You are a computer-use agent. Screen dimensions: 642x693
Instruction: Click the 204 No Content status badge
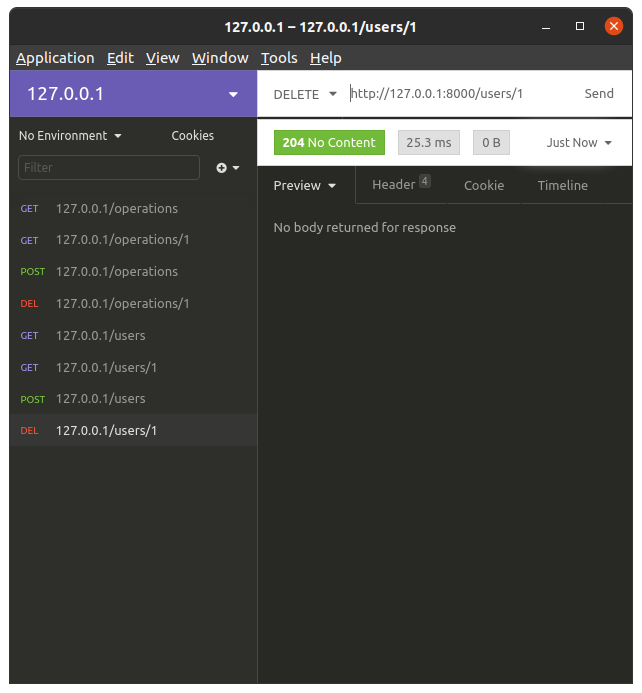(x=329, y=143)
